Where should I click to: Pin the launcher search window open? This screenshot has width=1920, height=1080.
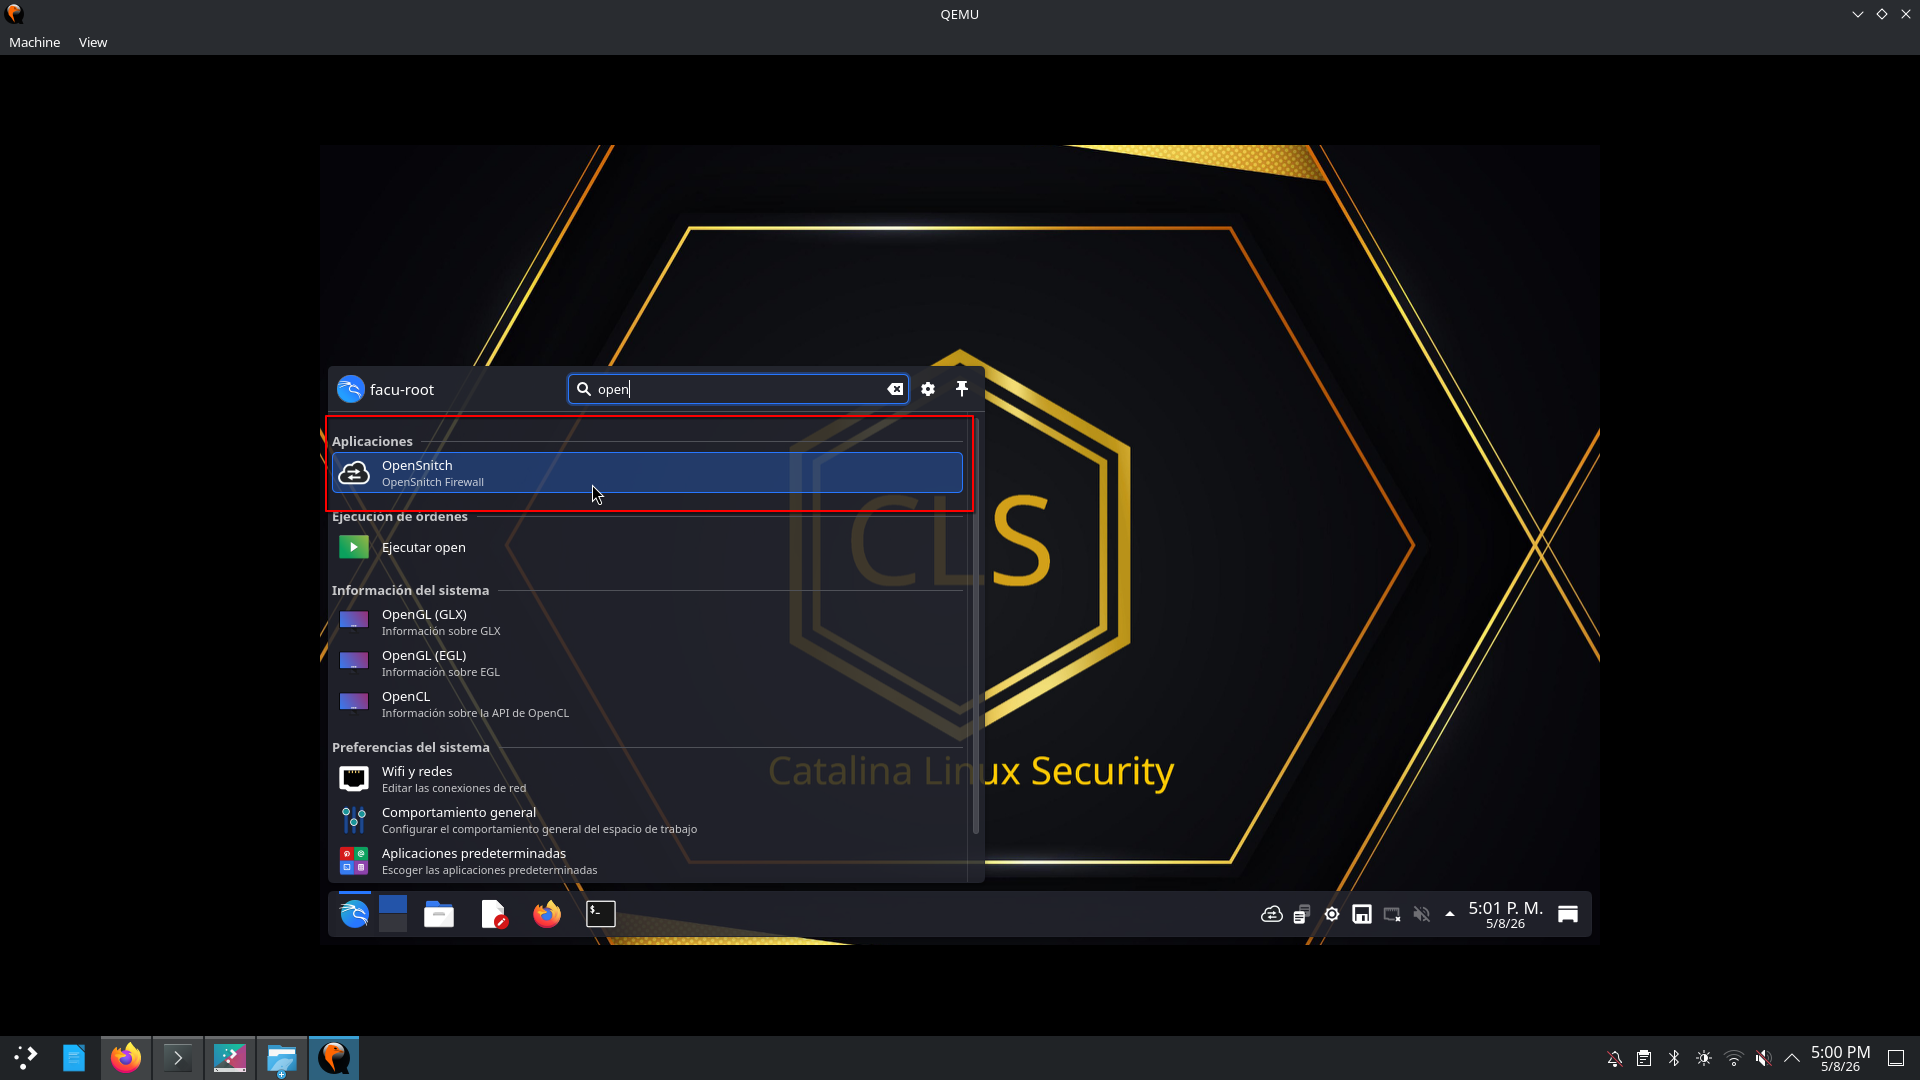coord(962,389)
